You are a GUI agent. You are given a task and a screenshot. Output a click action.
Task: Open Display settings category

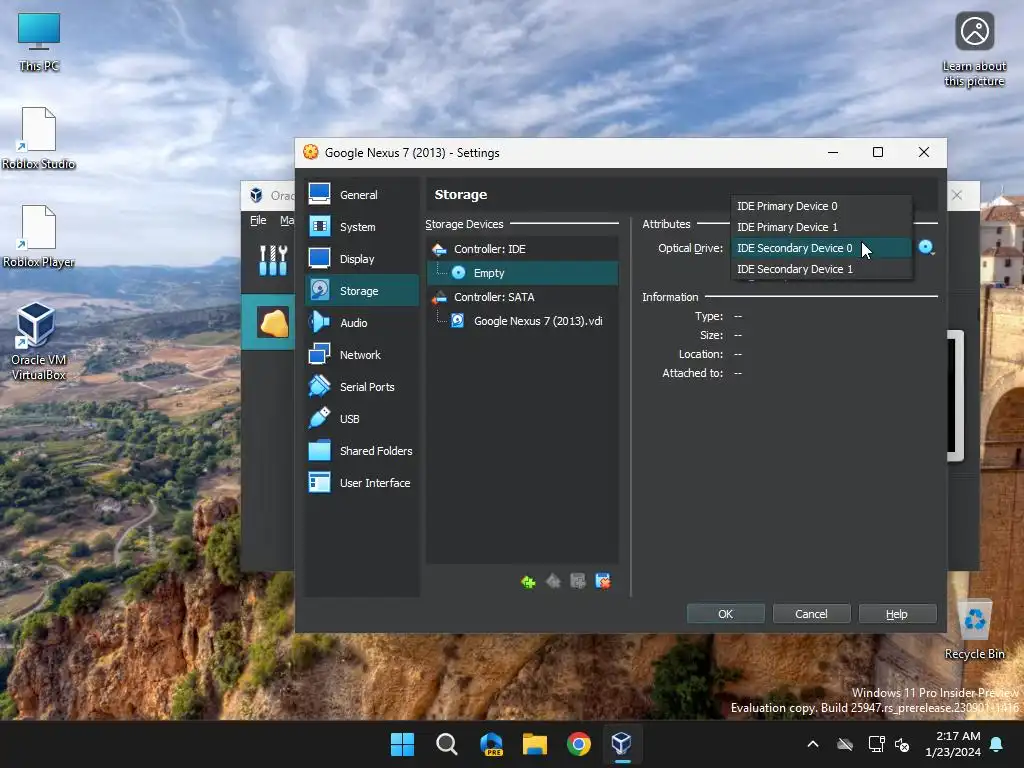(x=361, y=259)
